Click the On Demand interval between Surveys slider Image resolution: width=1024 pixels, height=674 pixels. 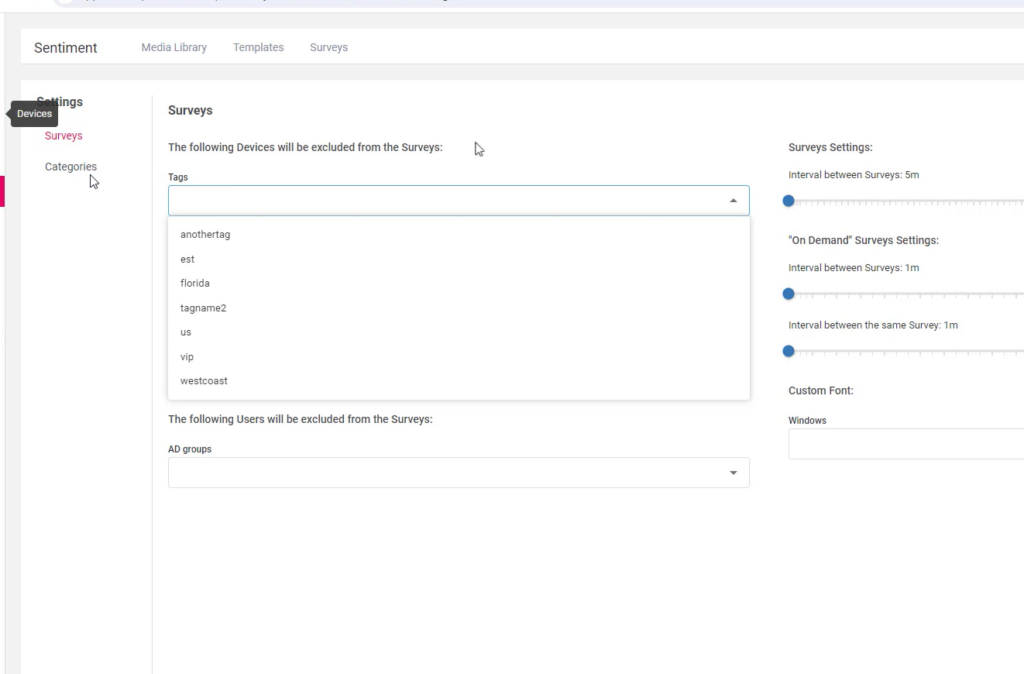788,294
